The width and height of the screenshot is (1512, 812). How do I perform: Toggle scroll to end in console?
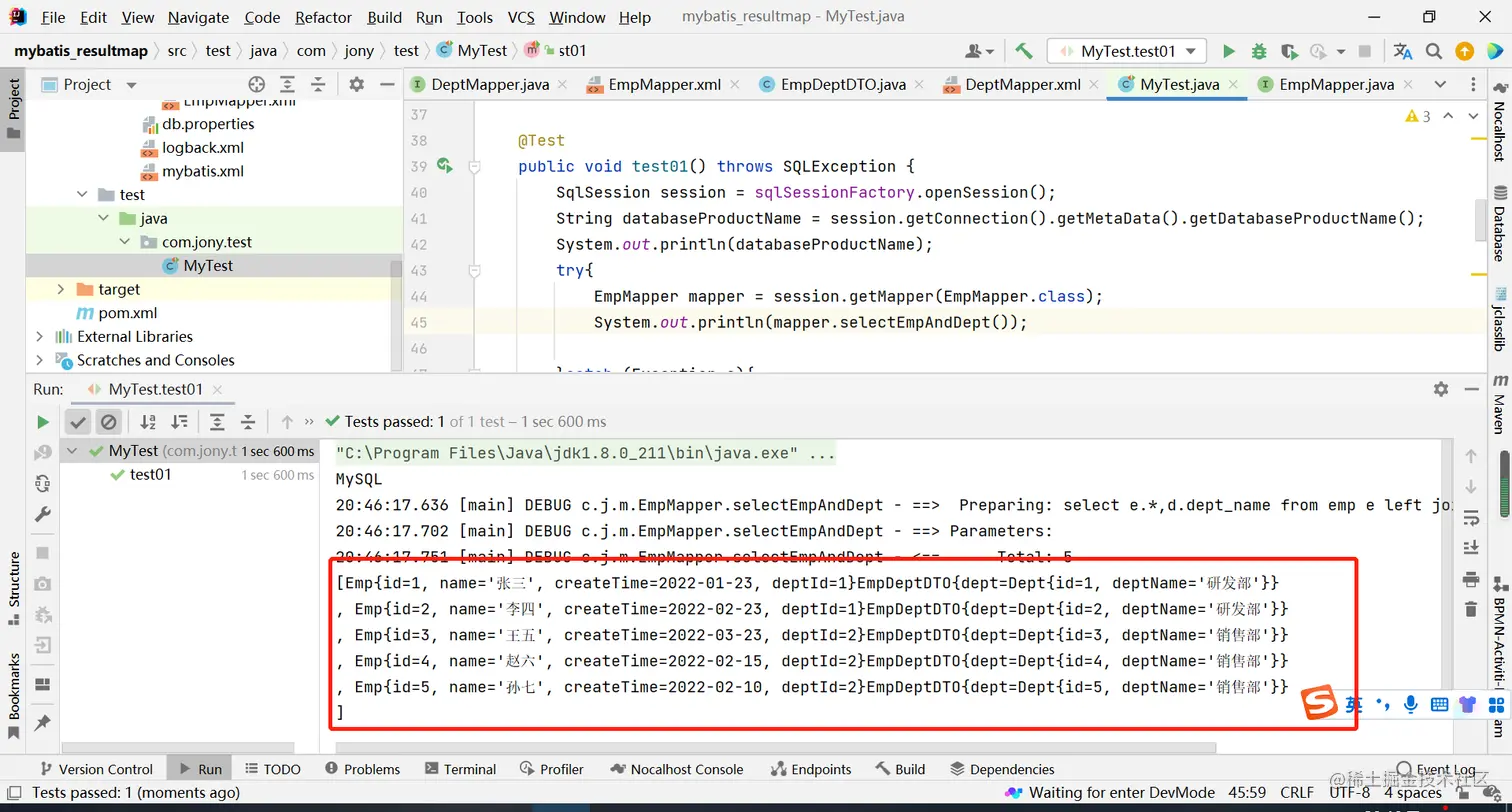[x=1471, y=547]
